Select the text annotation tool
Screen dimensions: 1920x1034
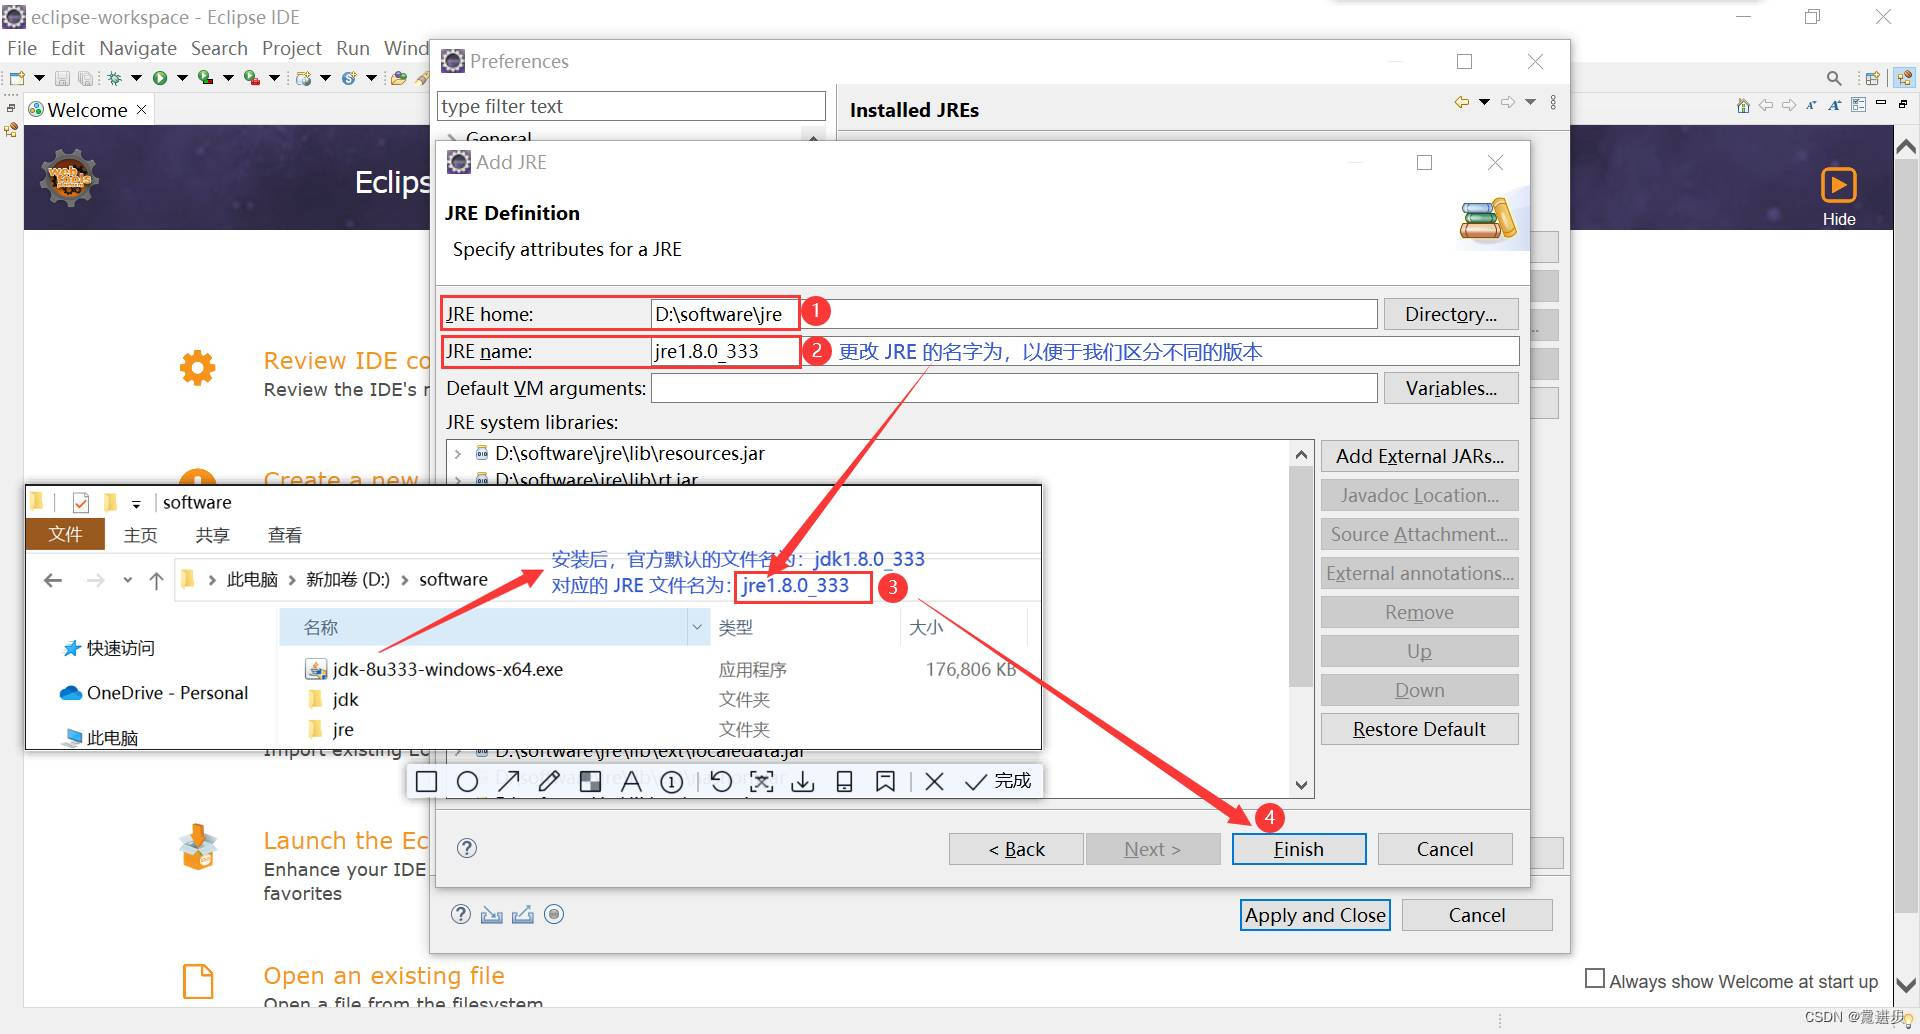pos(631,781)
